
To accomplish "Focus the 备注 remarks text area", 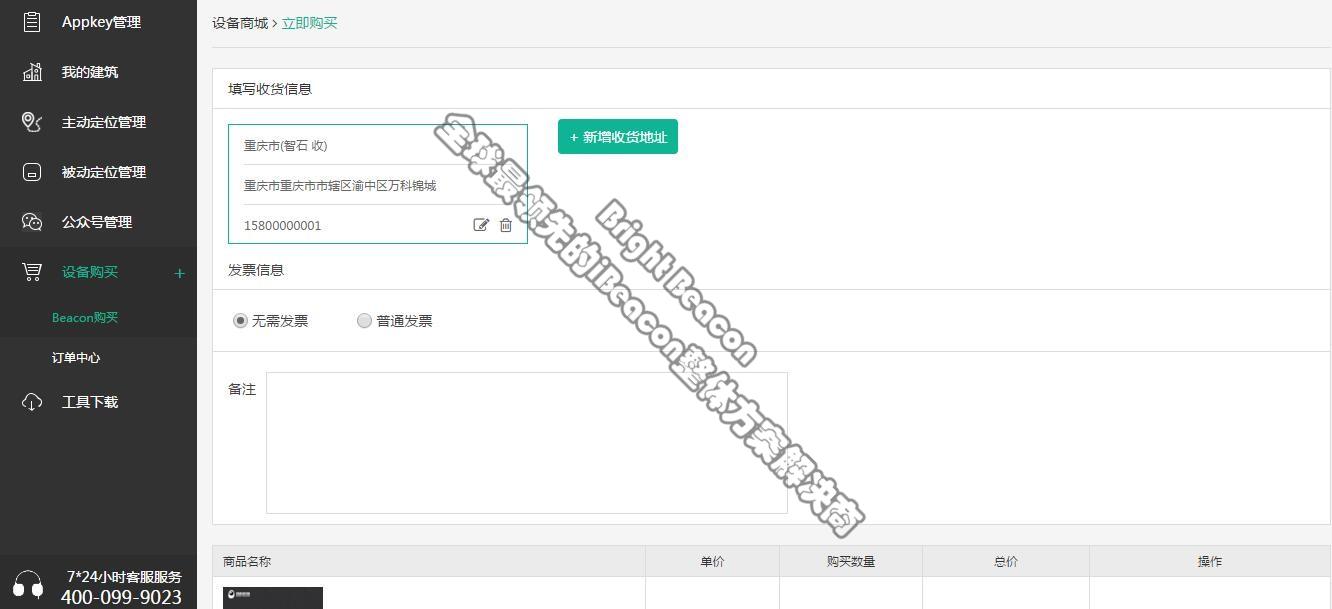I will tap(527, 443).
